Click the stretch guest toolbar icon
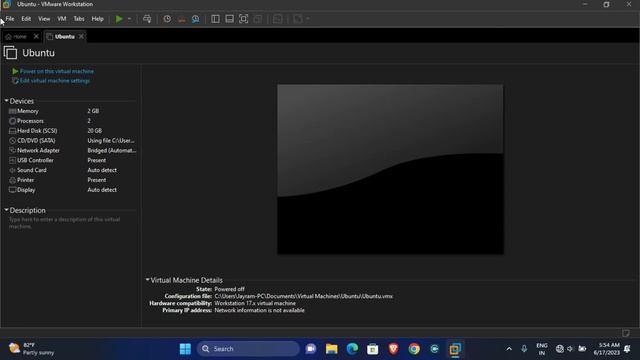The height and width of the screenshot is (360, 640). click(298, 19)
